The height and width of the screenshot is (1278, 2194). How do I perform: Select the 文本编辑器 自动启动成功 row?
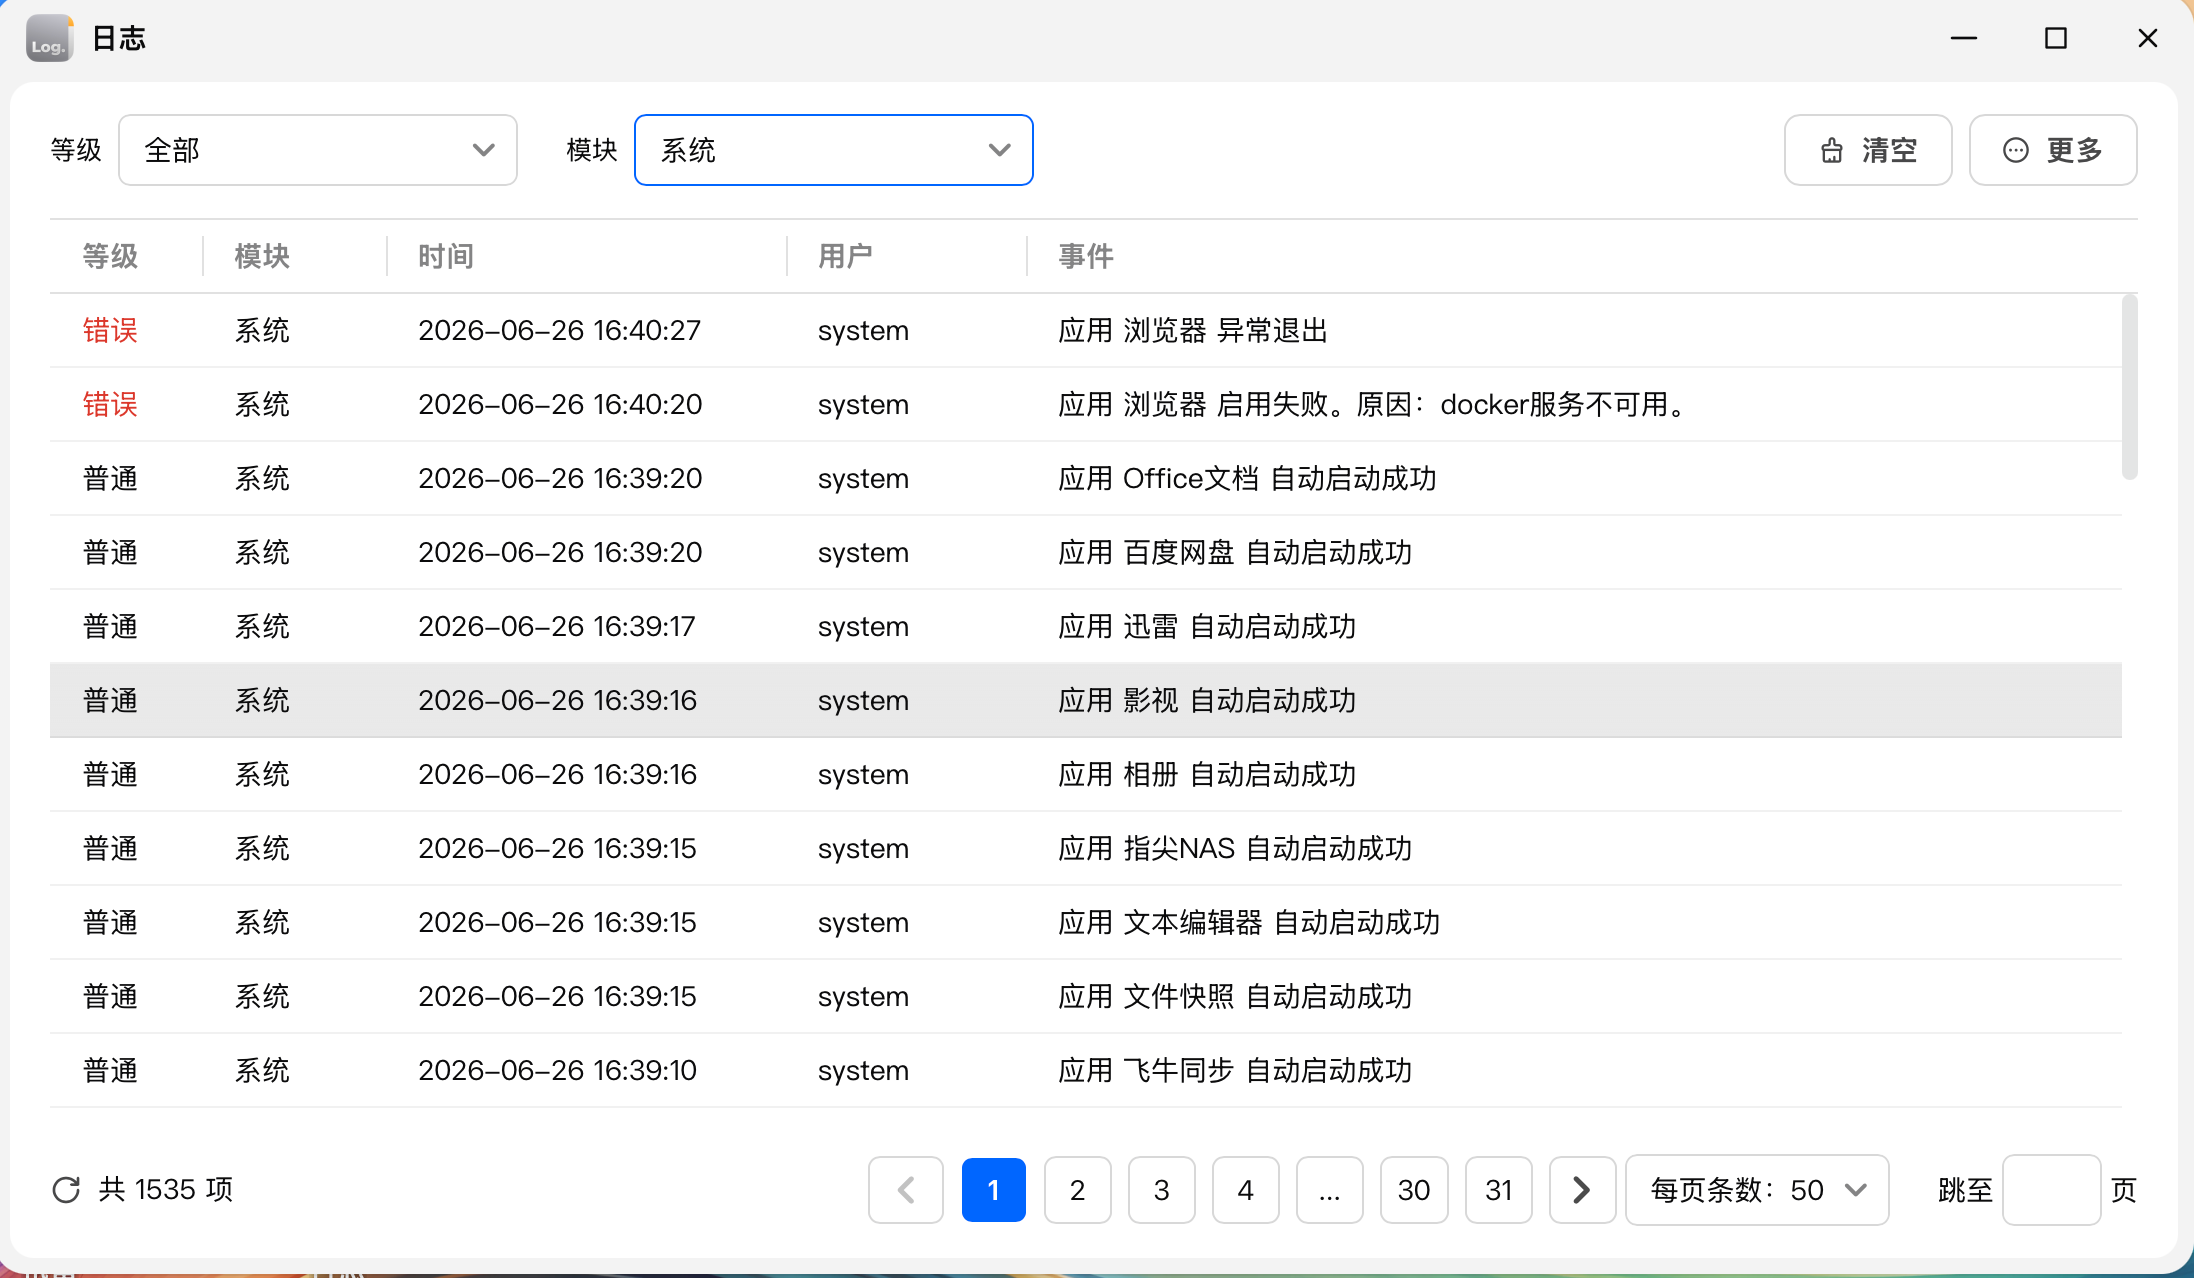click(x=1086, y=922)
